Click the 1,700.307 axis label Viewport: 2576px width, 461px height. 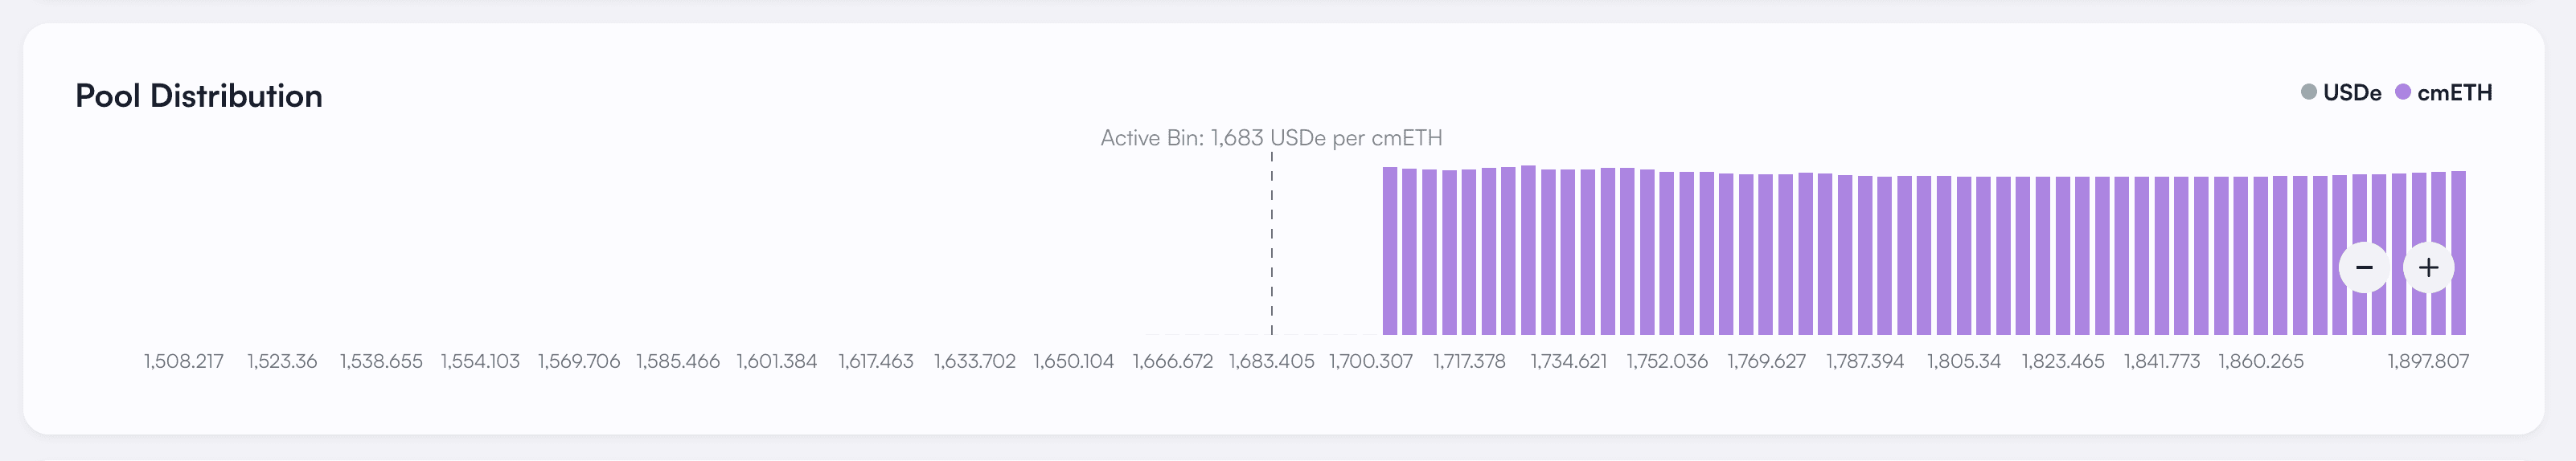(x=1370, y=361)
